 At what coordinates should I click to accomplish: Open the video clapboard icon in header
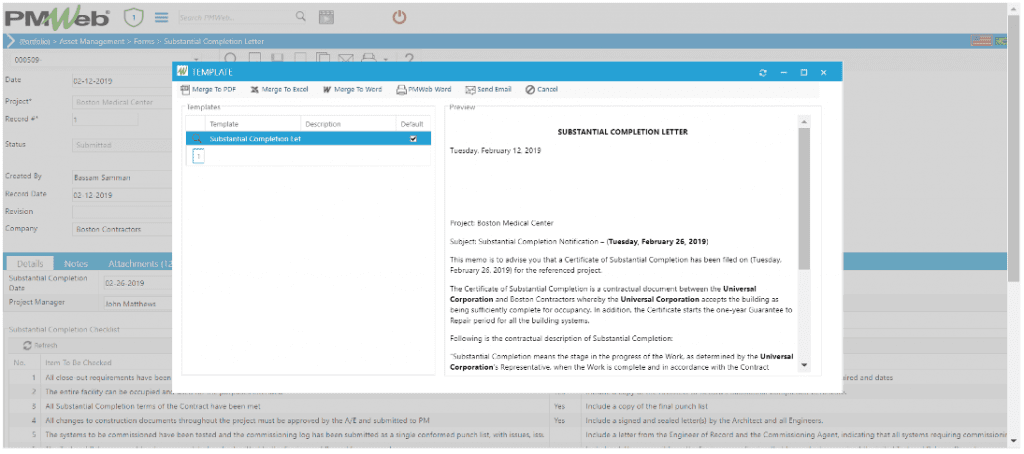326,18
